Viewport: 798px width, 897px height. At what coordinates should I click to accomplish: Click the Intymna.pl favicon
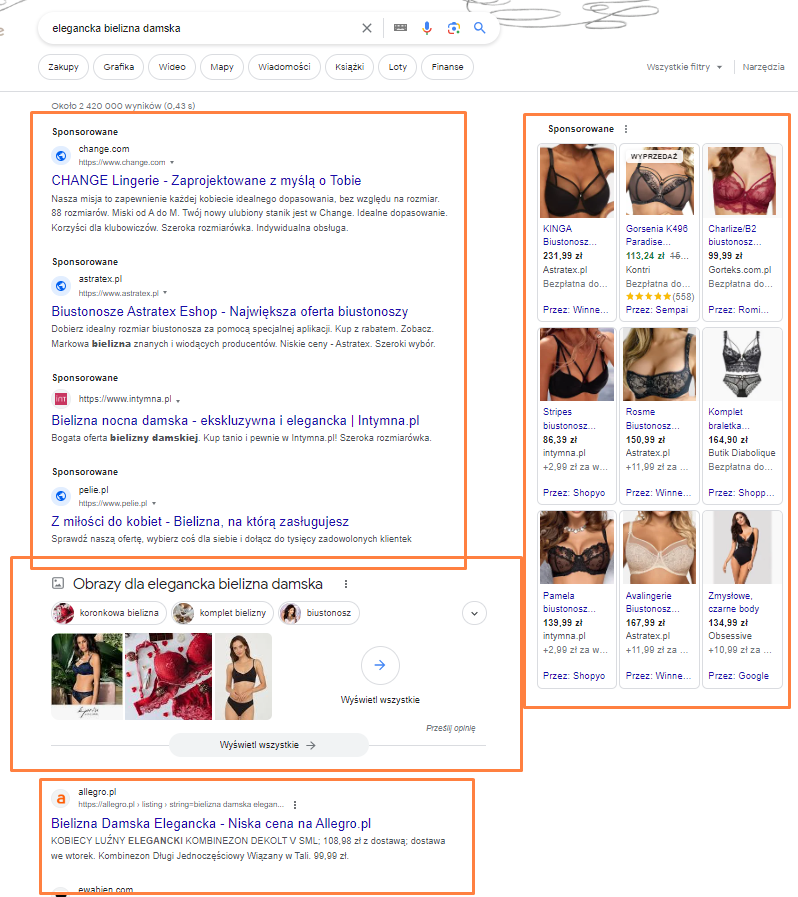(61, 399)
